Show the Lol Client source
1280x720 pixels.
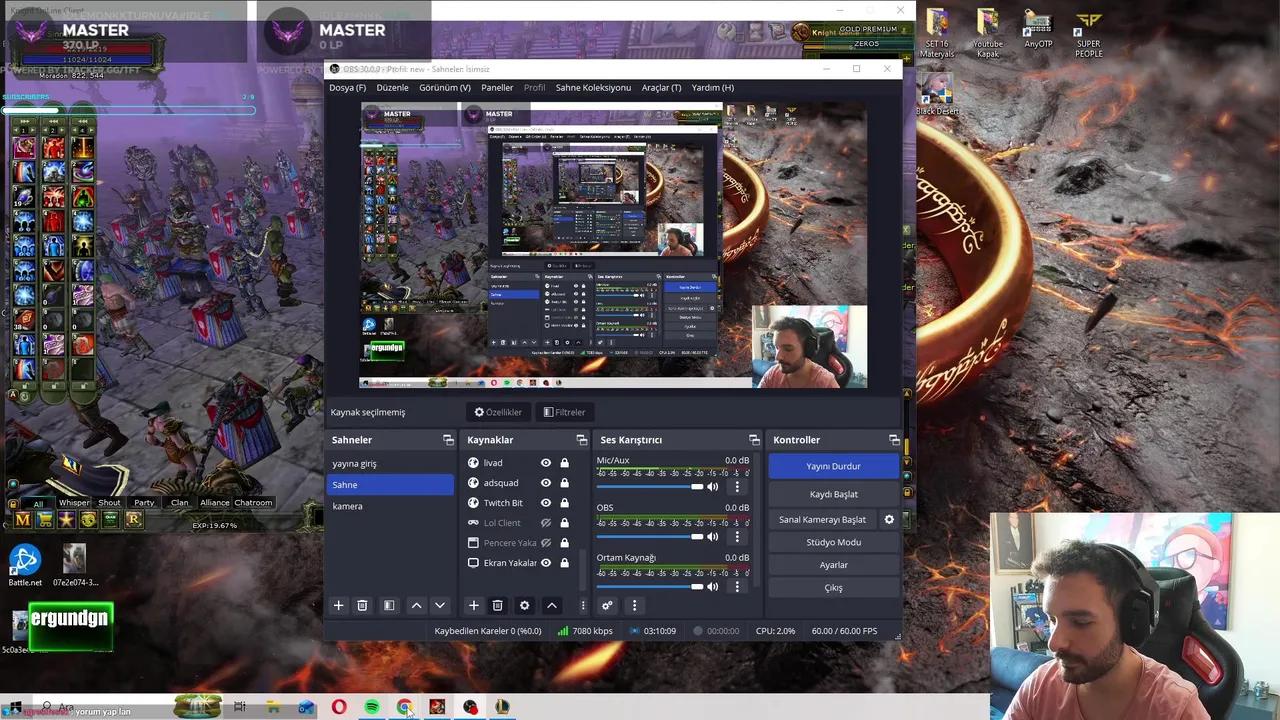coord(545,522)
